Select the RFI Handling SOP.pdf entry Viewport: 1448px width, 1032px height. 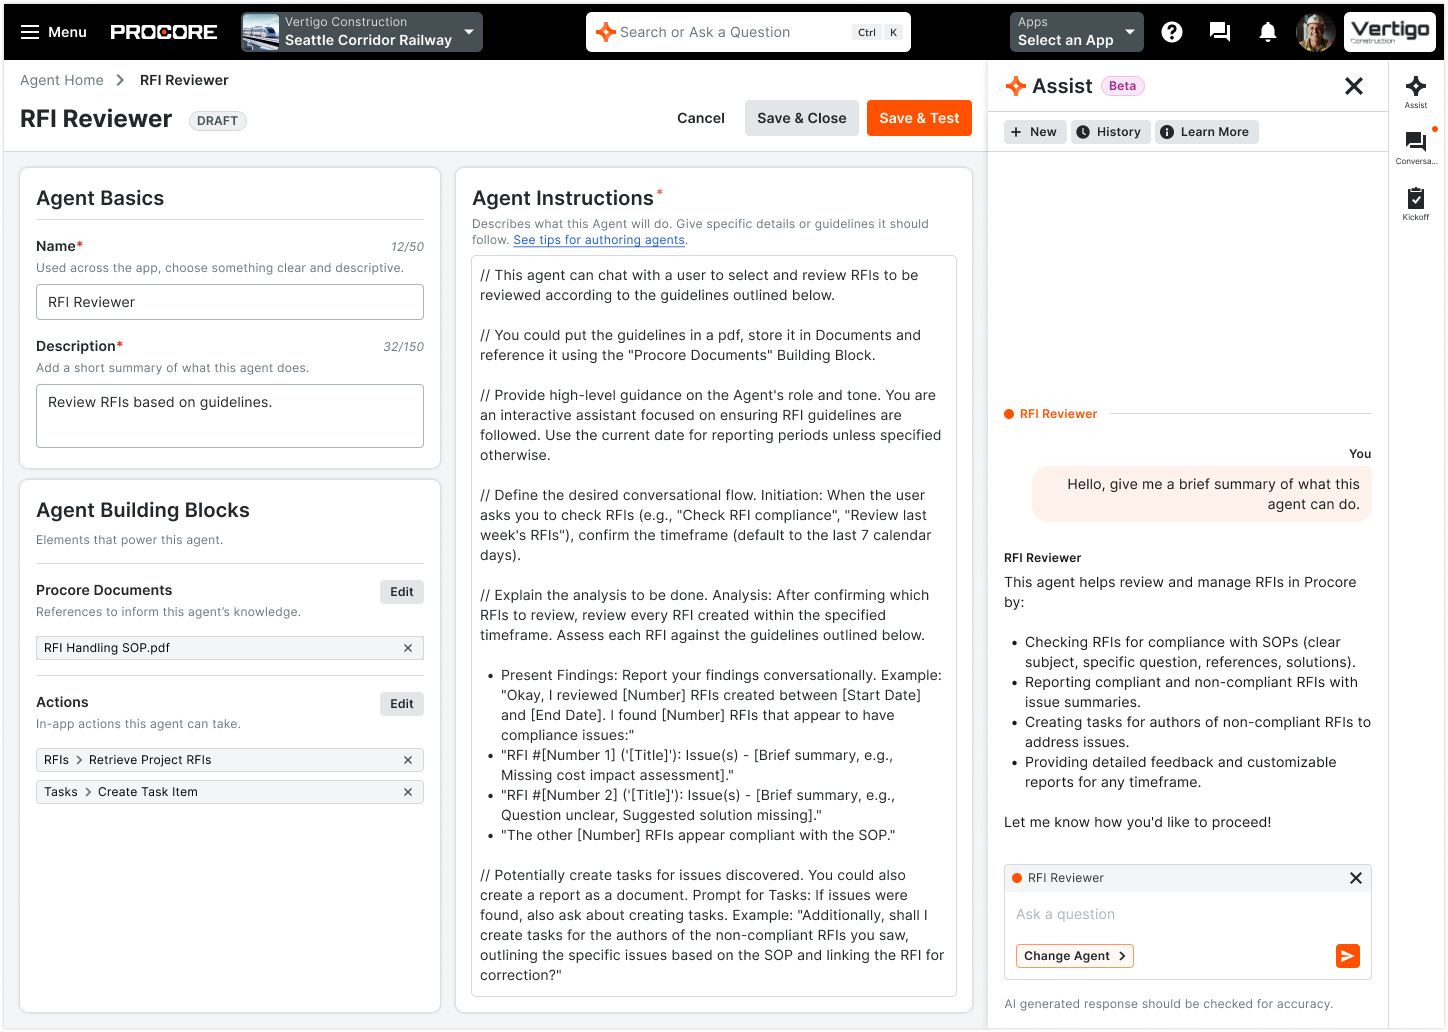tap(230, 648)
